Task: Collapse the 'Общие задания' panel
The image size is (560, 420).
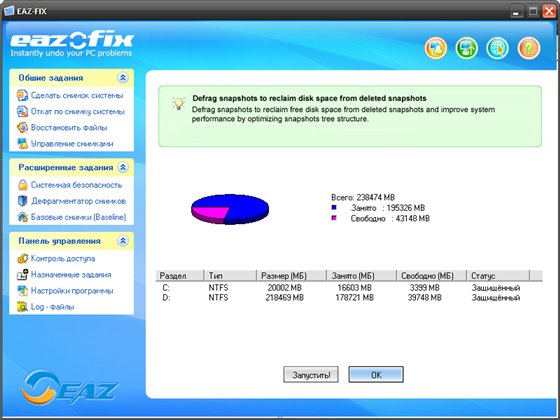Action: (123, 78)
